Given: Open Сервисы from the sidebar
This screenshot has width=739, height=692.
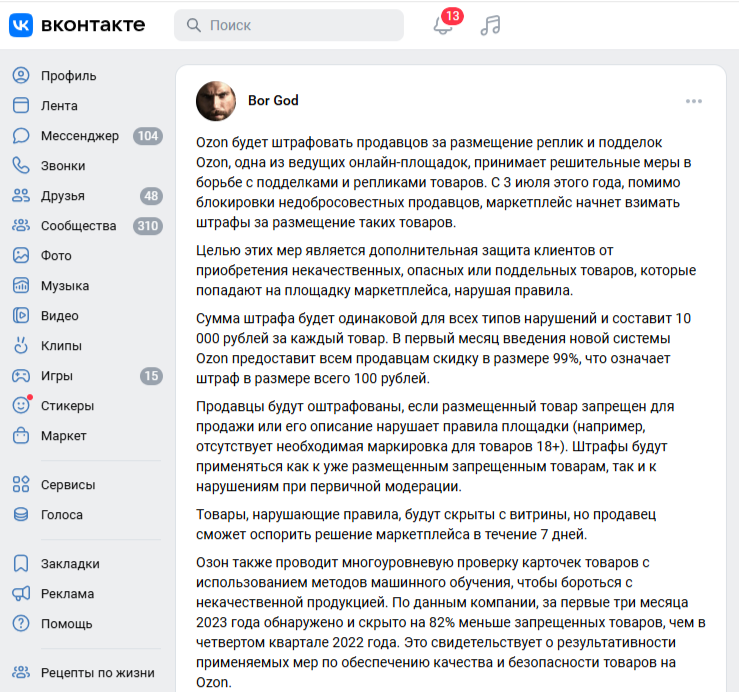Looking at the screenshot, I should [68, 485].
